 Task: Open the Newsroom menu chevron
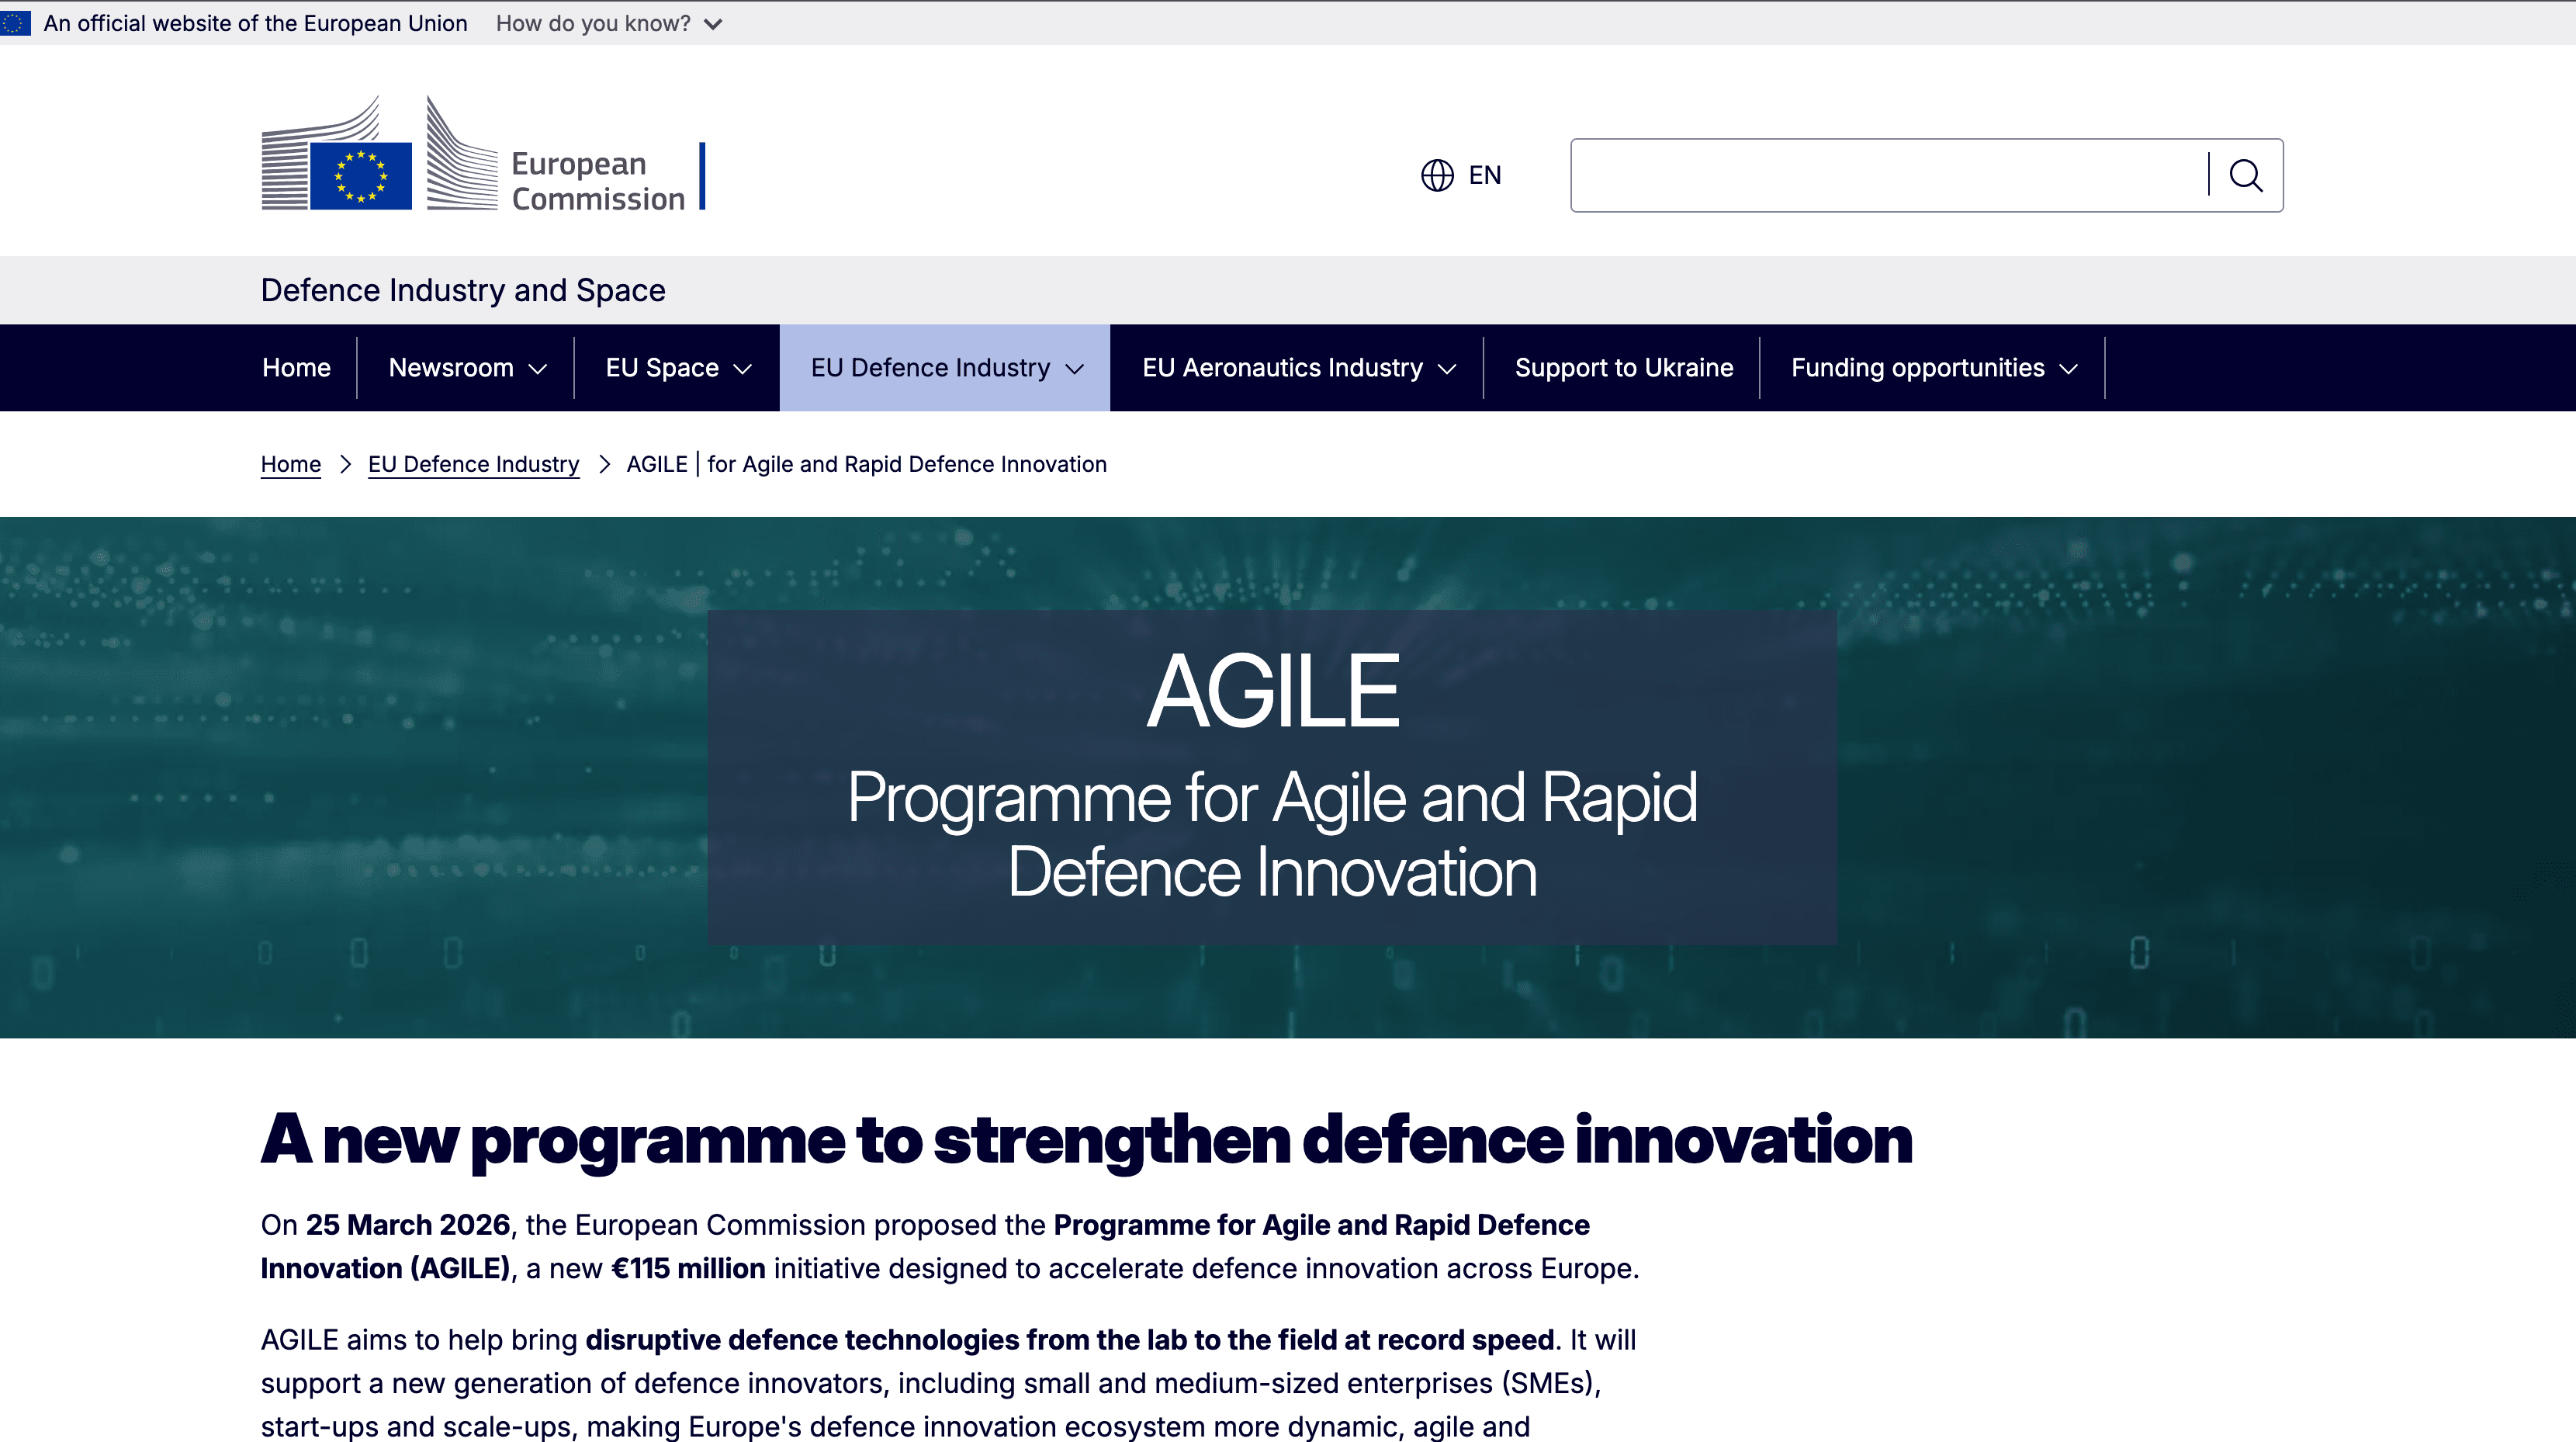(x=538, y=369)
